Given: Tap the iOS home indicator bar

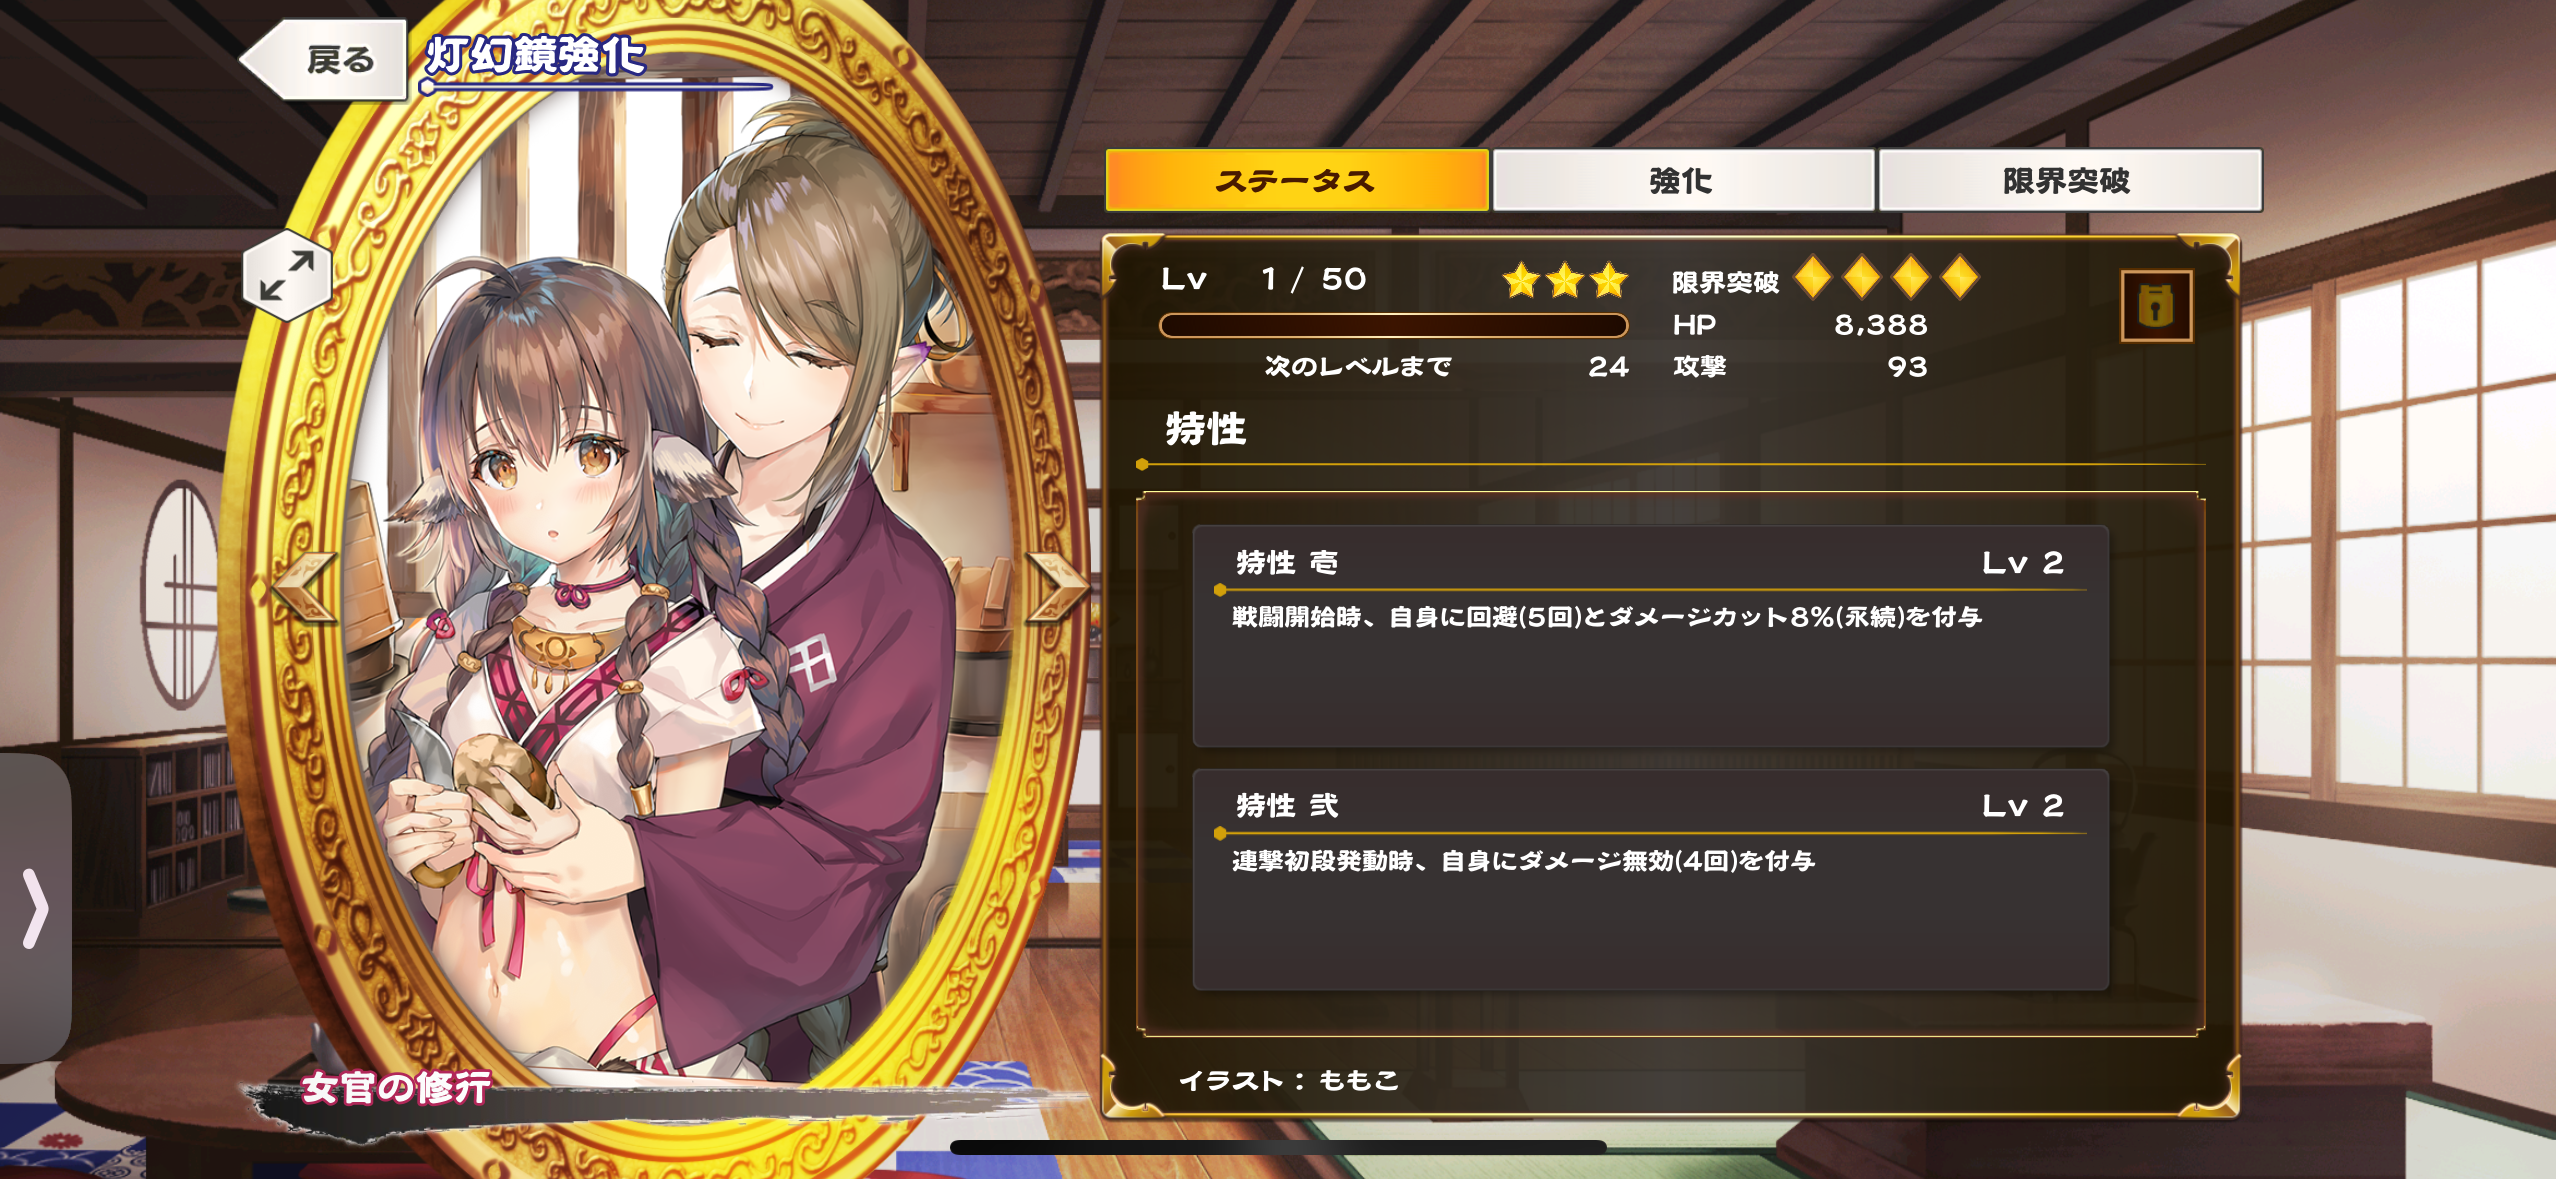Looking at the screenshot, I should [1278, 1147].
